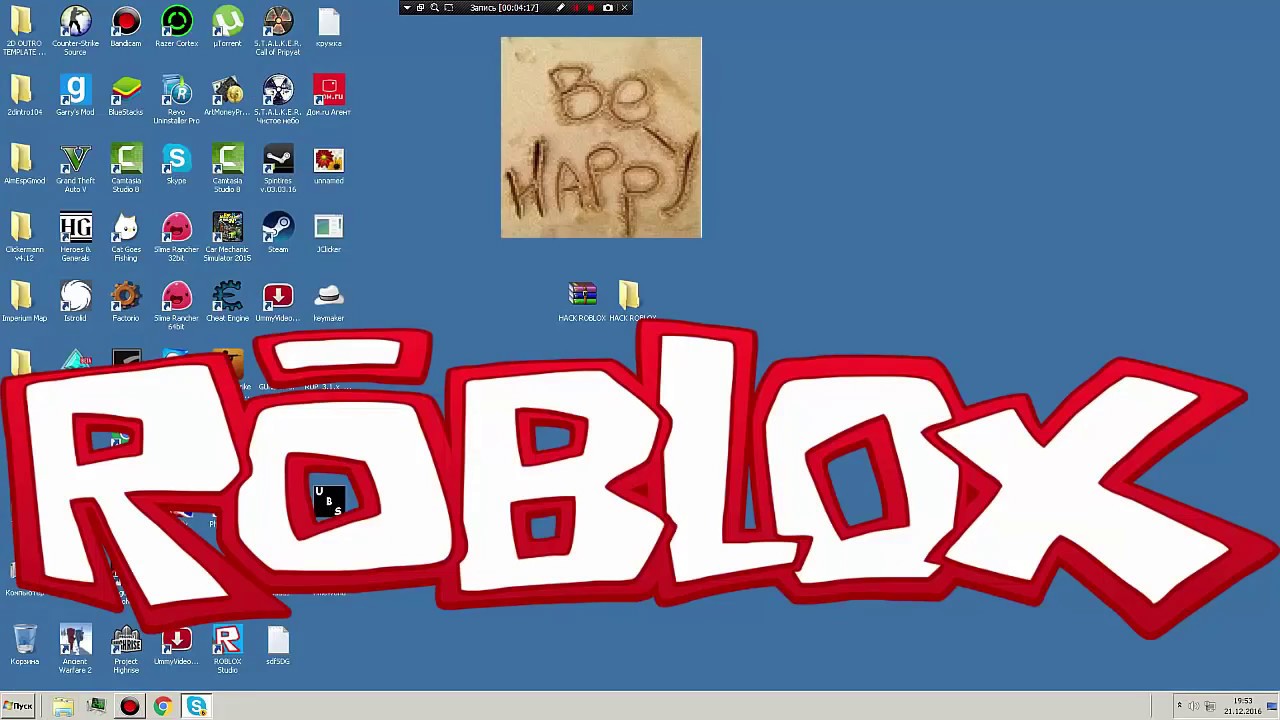Select the Корзина recycle bin
Image resolution: width=1280 pixels, height=720 pixels.
(25, 645)
